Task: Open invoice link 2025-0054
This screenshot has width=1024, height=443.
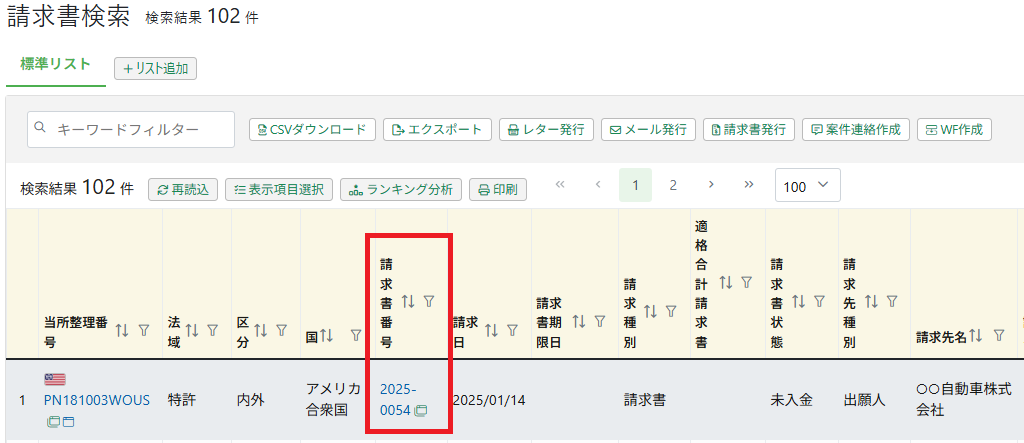Action: tap(397, 400)
